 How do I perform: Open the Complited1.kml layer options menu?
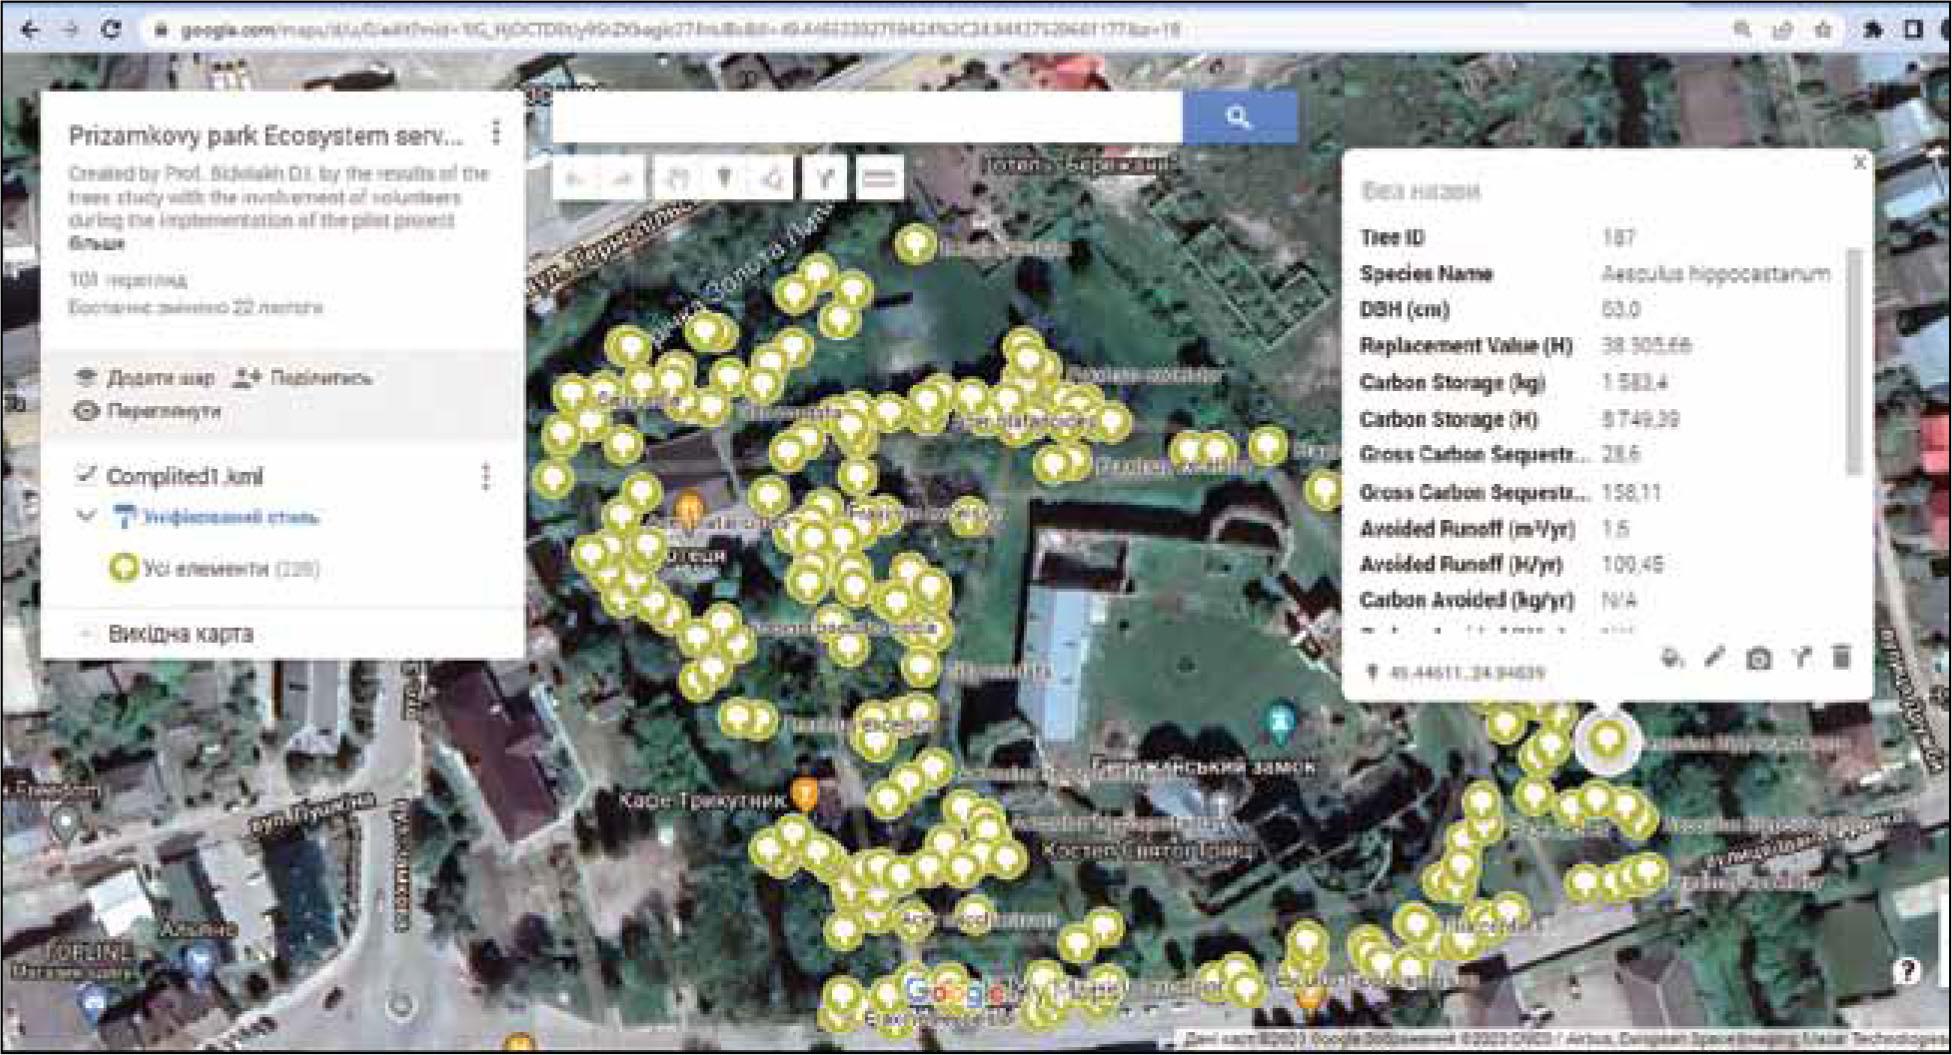pos(486,476)
